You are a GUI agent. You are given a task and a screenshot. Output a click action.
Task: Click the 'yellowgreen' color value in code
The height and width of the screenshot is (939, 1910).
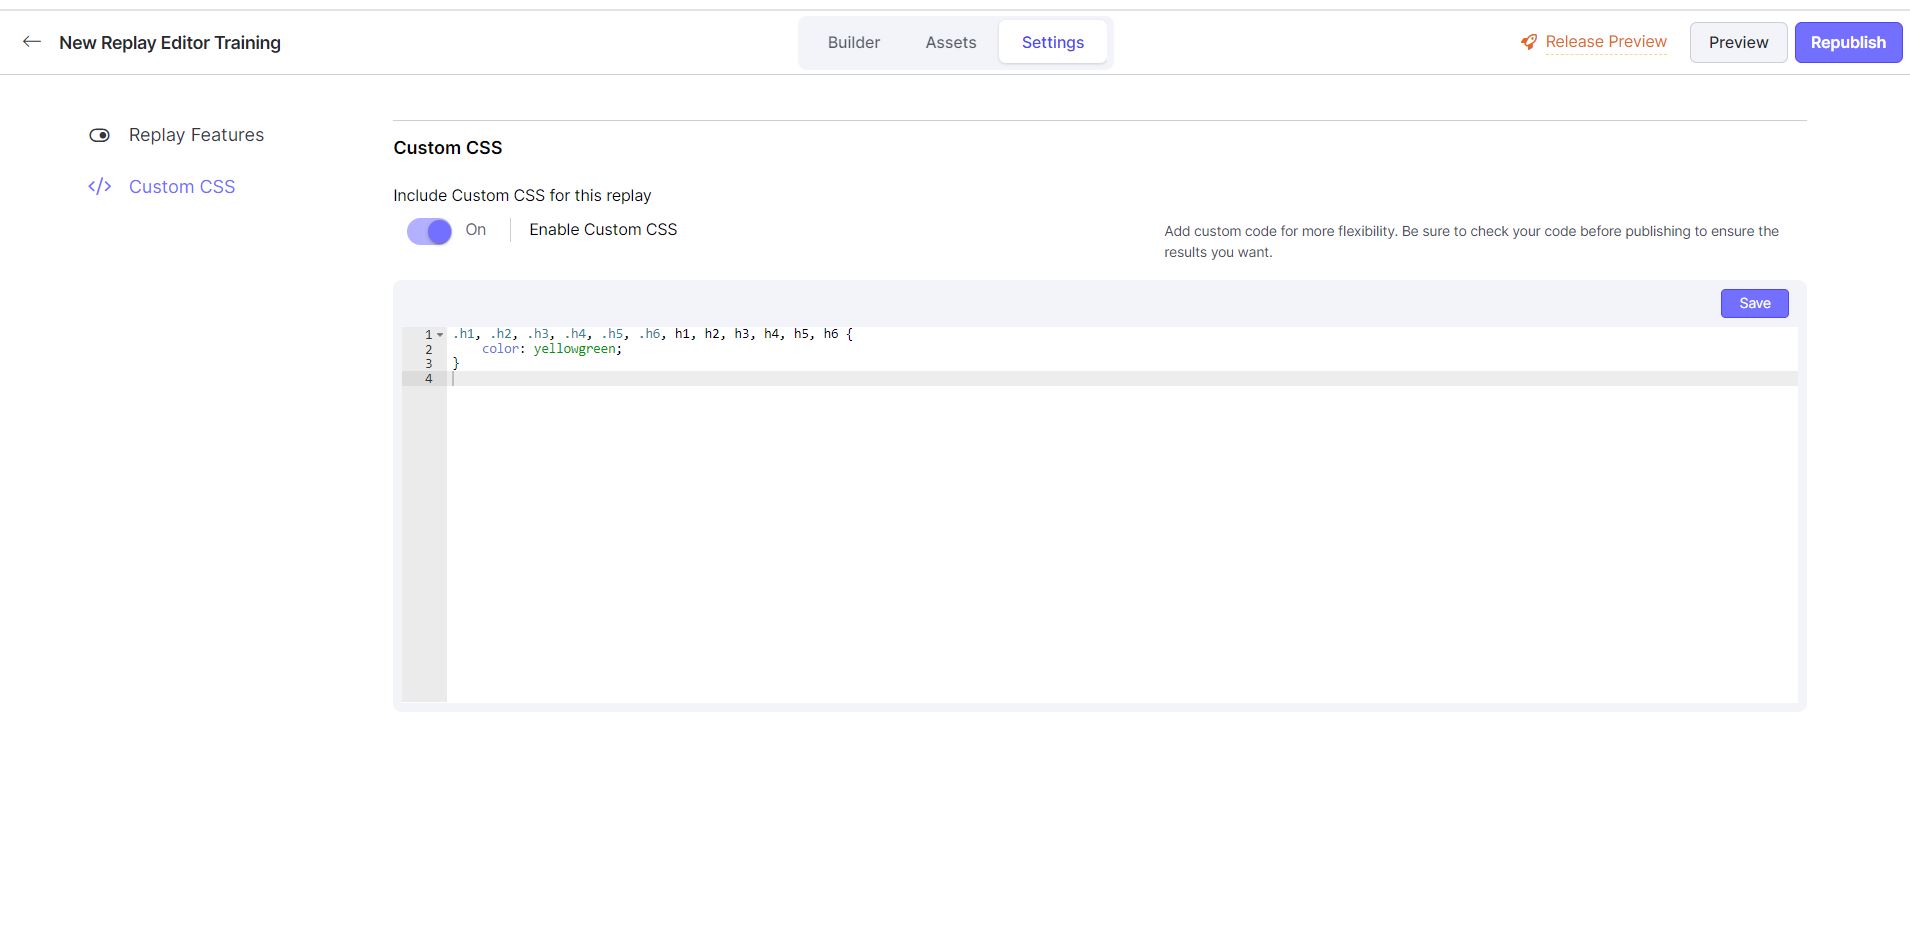[575, 349]
